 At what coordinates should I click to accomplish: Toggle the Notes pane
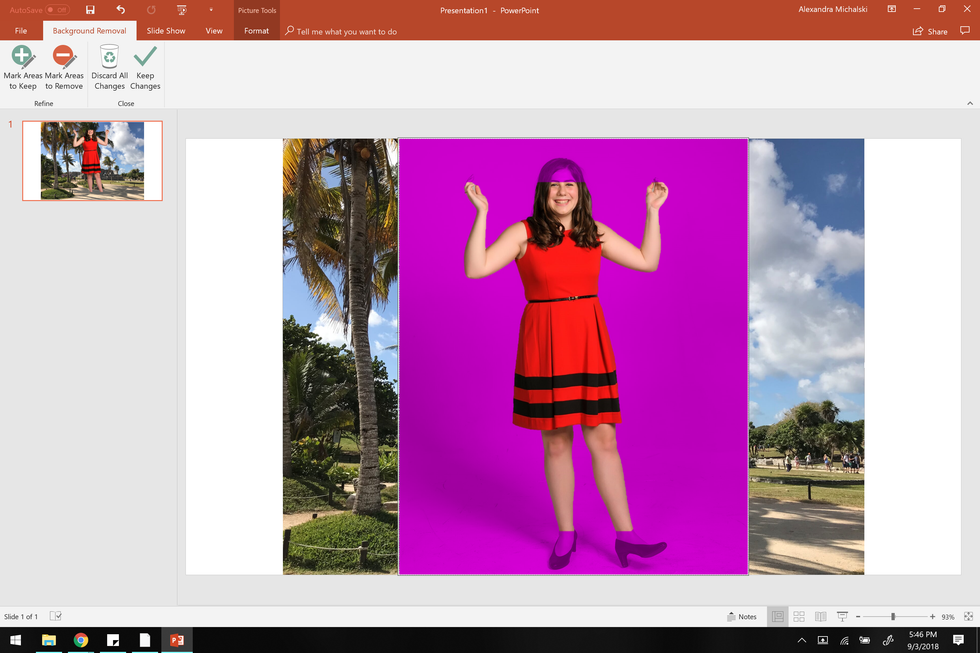coord(741,617)
